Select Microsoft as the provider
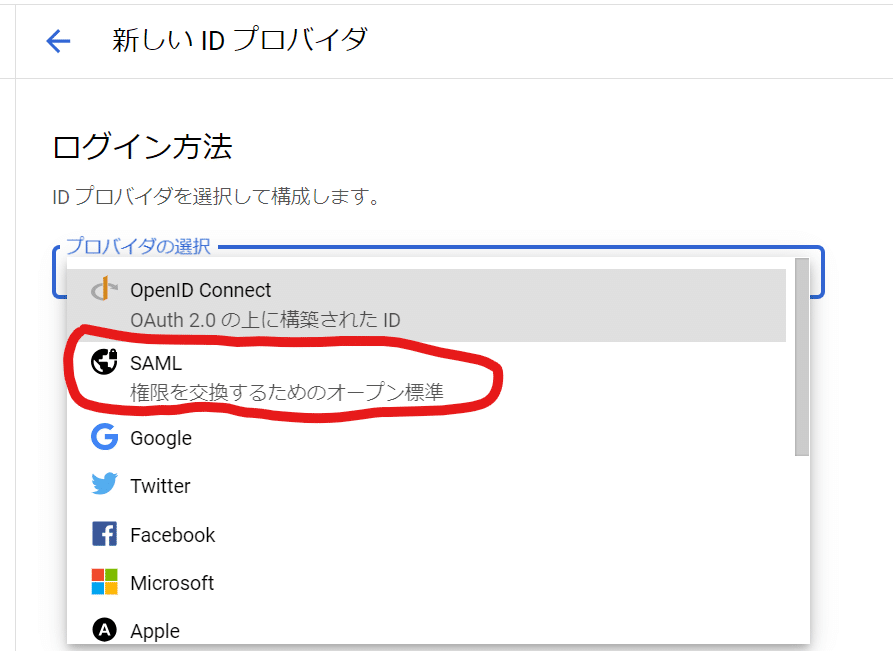 click(427, 583)
